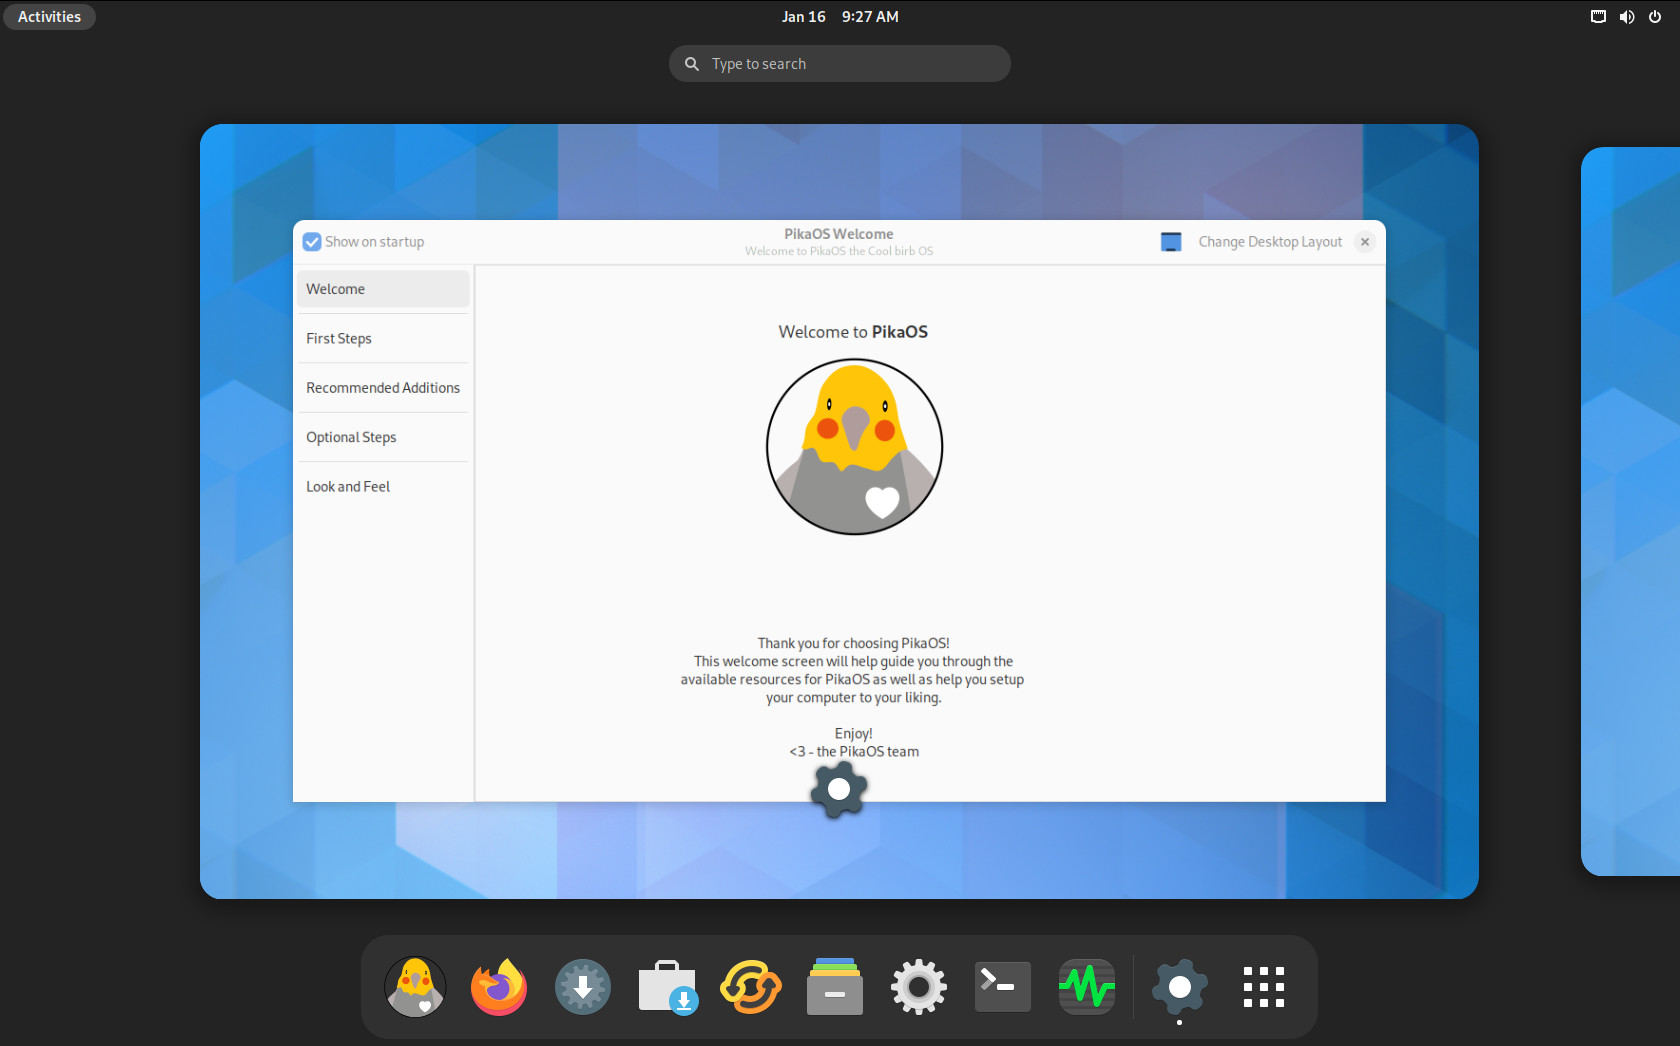The image size is (1680, 1046).
Task: Select the PikaOS Welcome window title
Action: click(839, 234)
